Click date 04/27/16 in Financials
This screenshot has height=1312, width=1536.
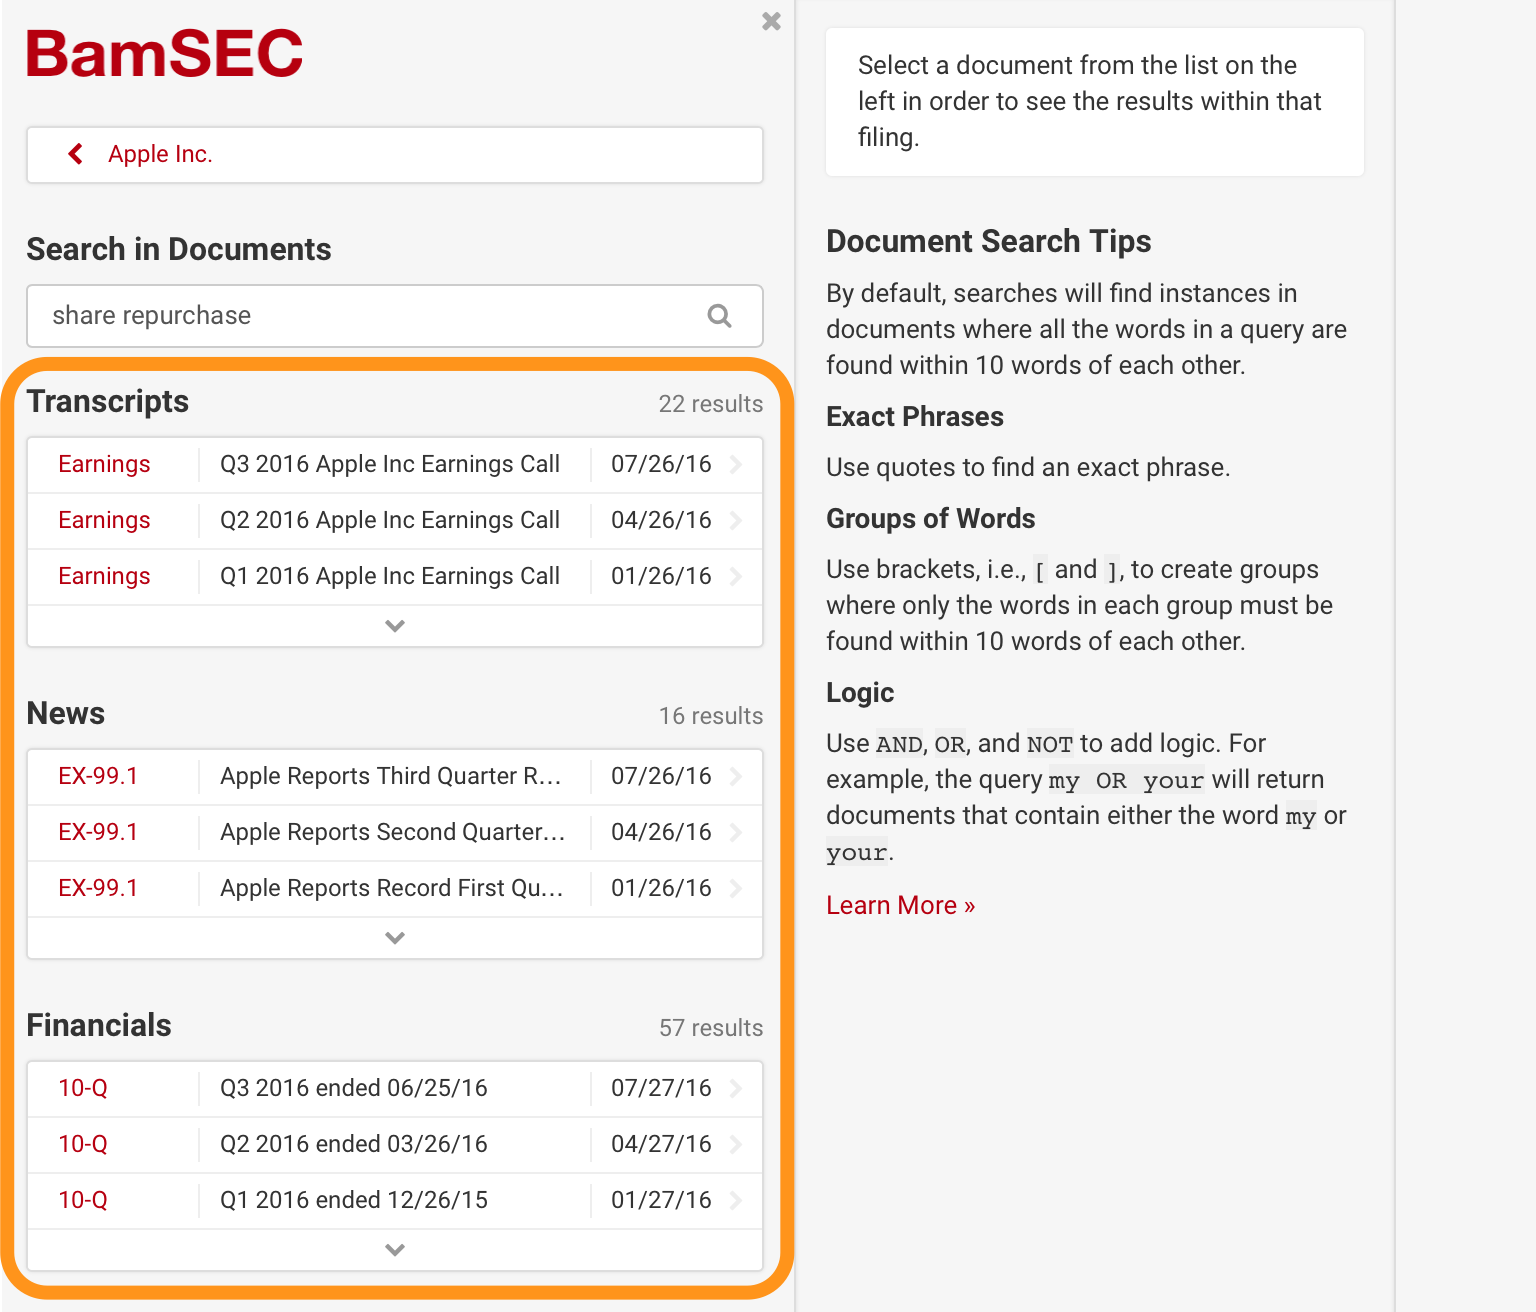click(661, 1144)
